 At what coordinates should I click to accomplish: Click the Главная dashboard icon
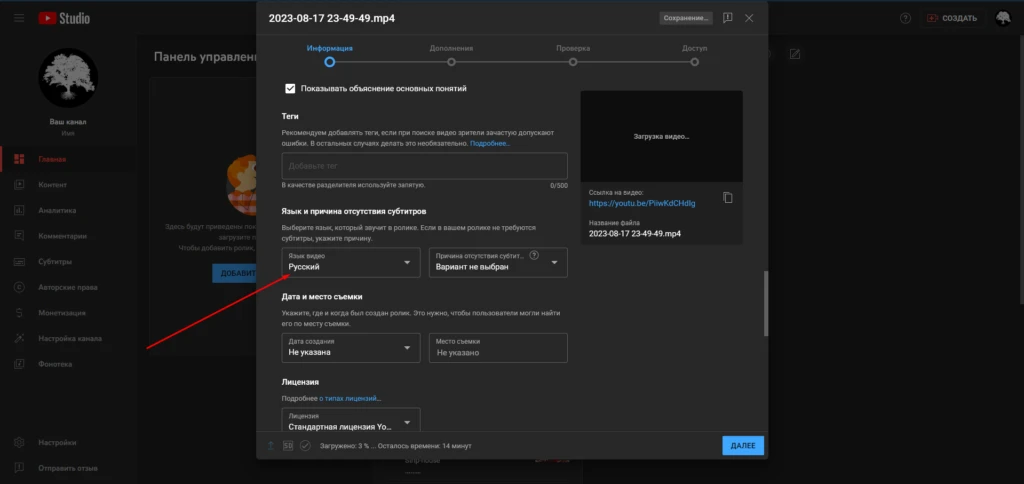click(x=19, y=159)
